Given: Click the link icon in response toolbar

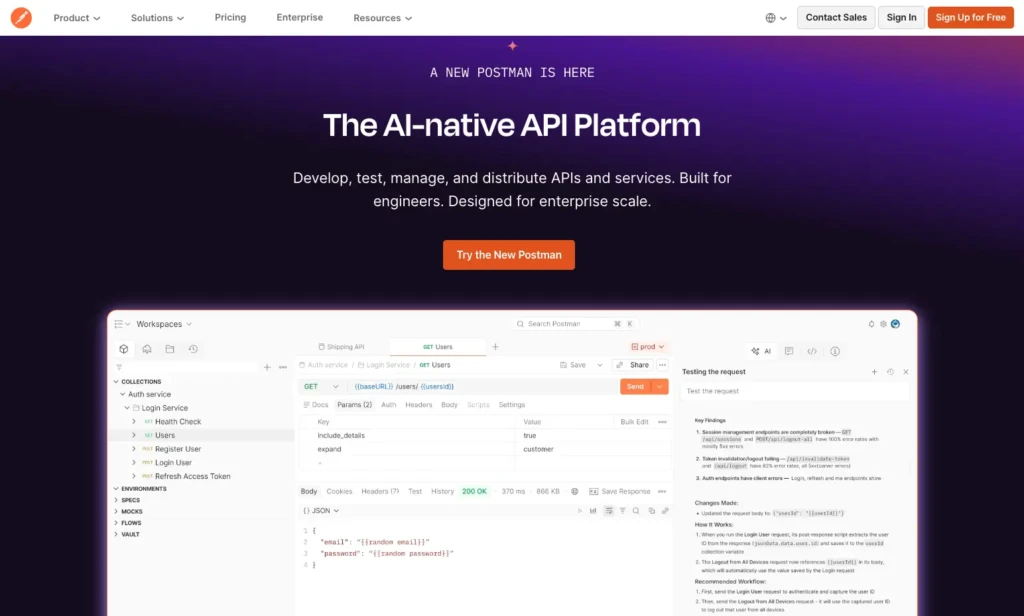Looking at the screenshot, I should point(665,511).
